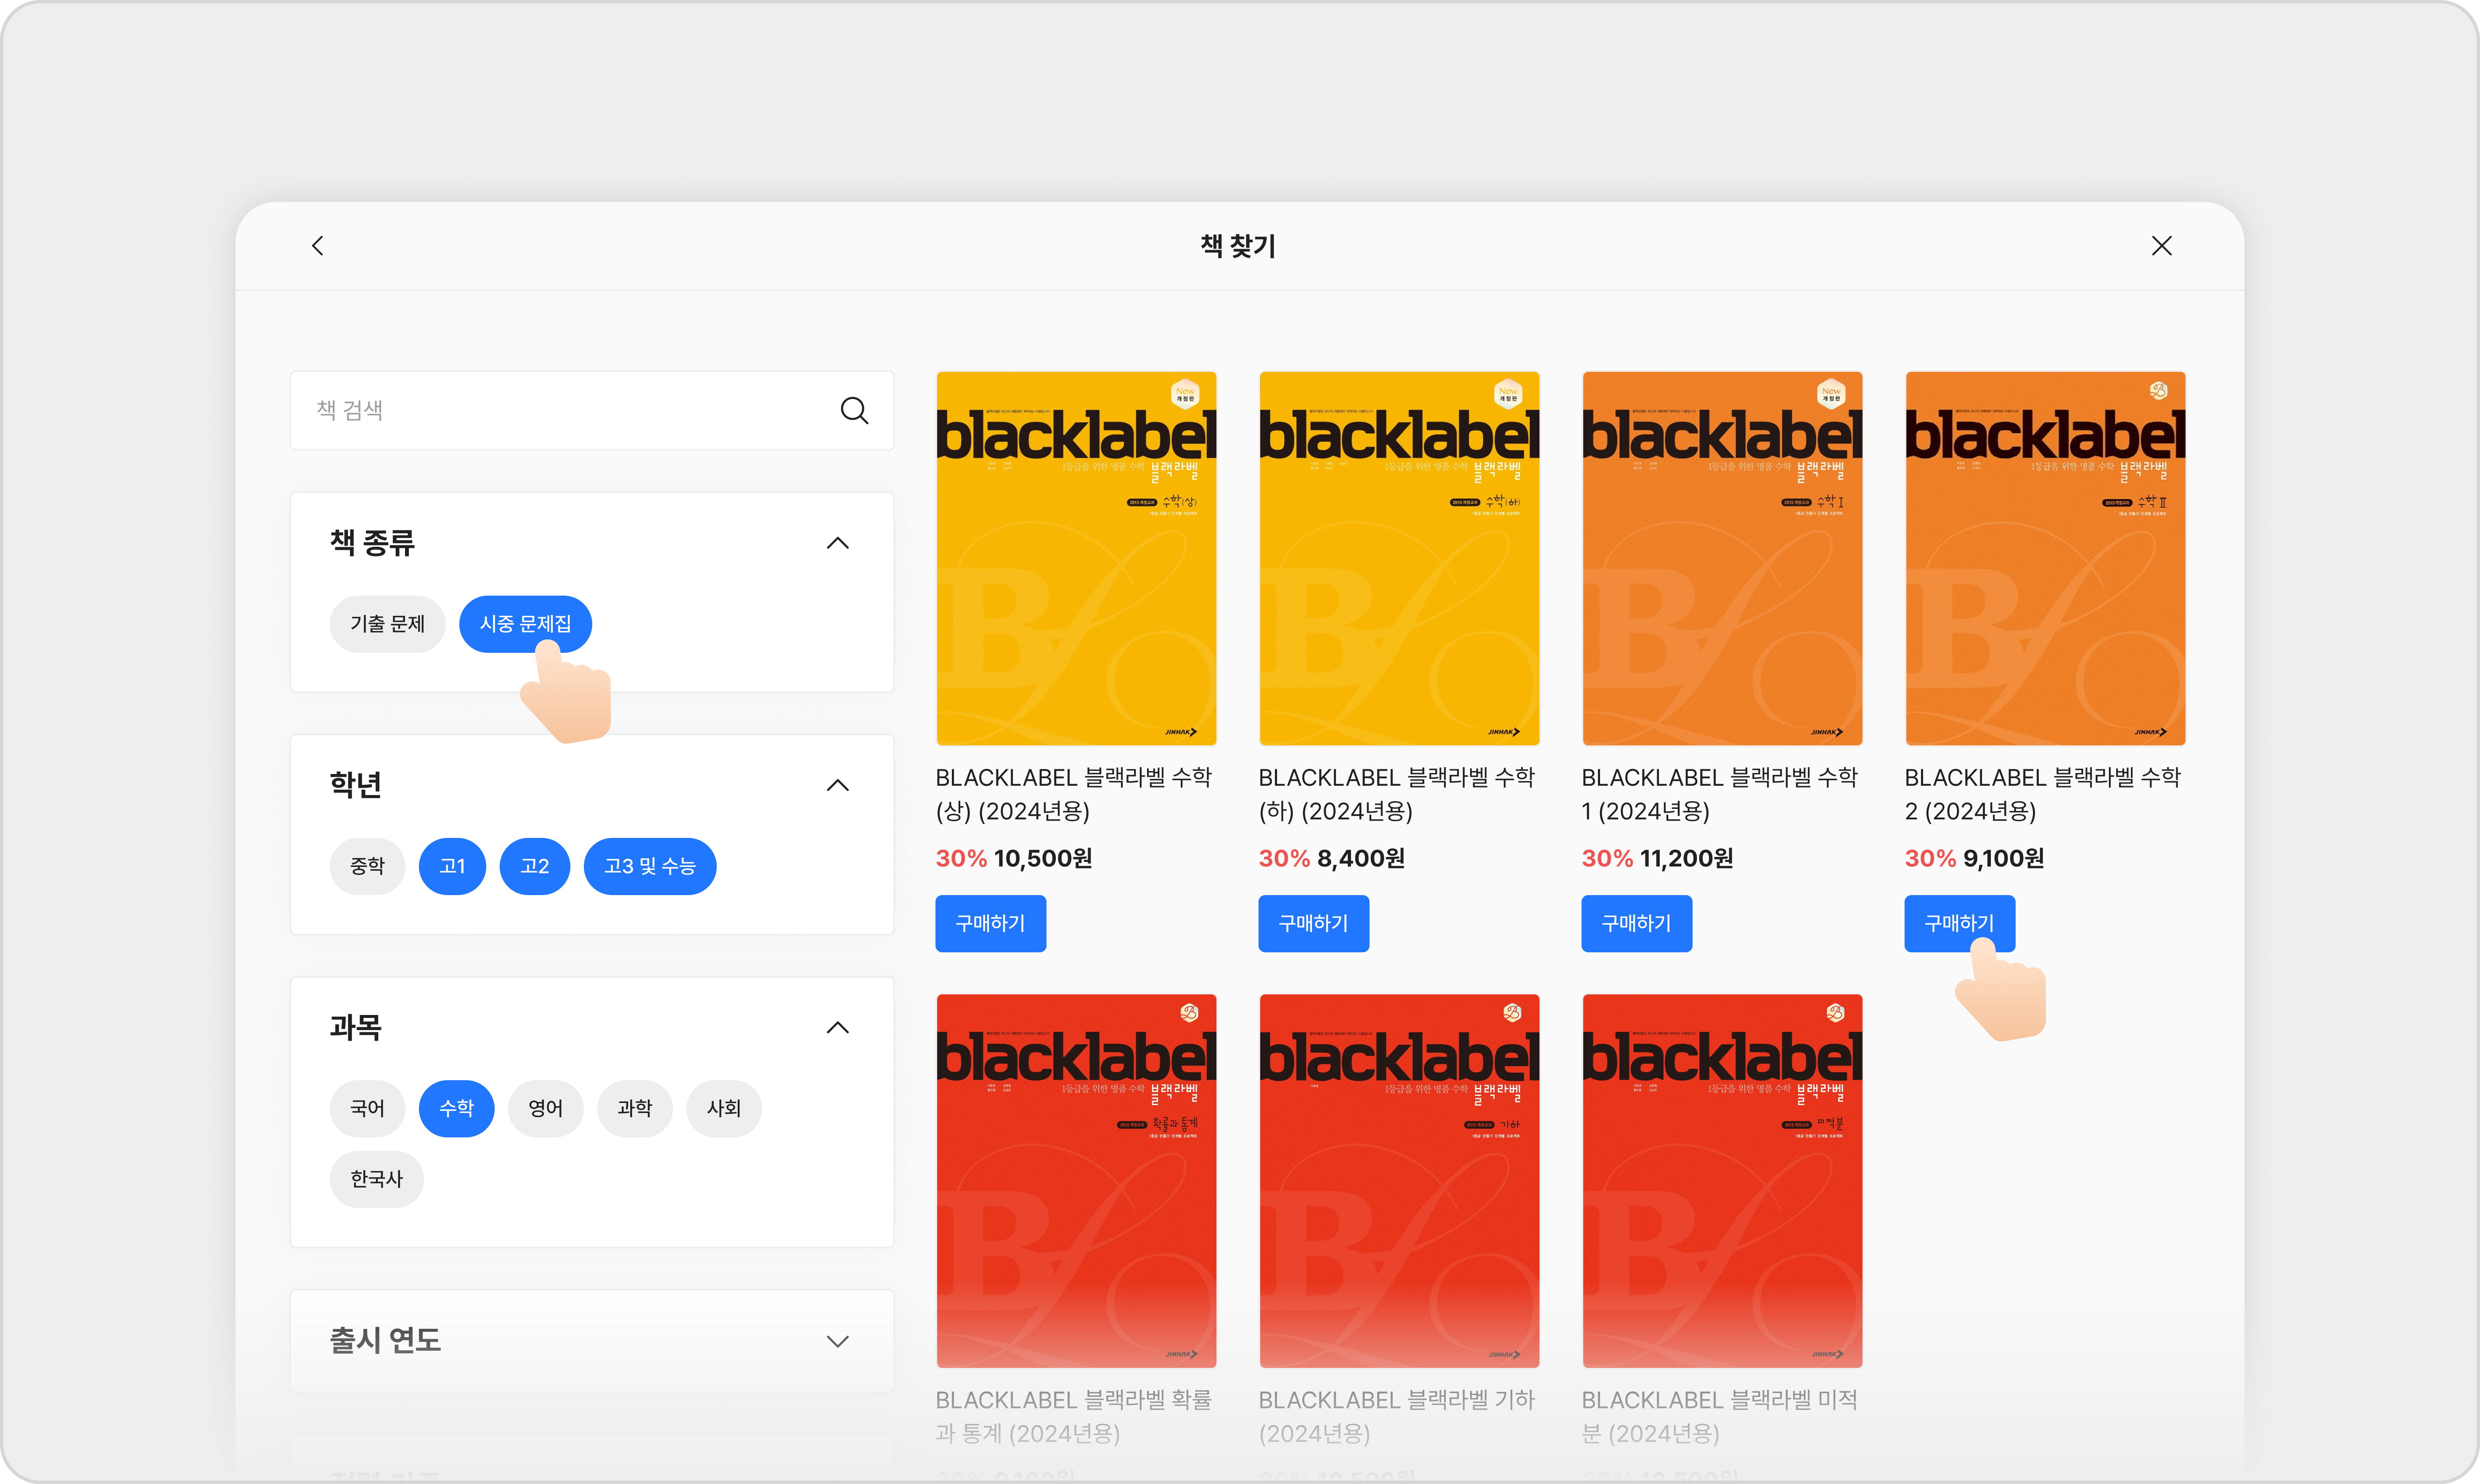Deselect the 시중 문제집 filter chip
This screenshot has width=2480, height=1484.
click(x=525, y=624)
